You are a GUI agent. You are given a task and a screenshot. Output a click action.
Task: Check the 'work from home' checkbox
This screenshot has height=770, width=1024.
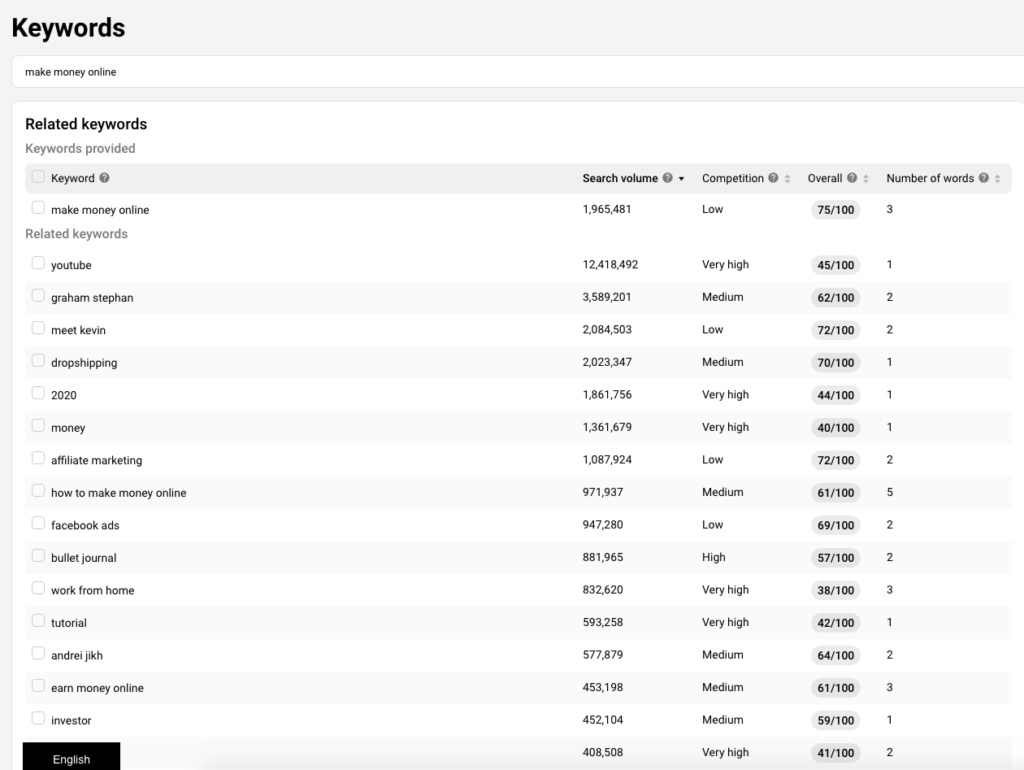(38, 588)
